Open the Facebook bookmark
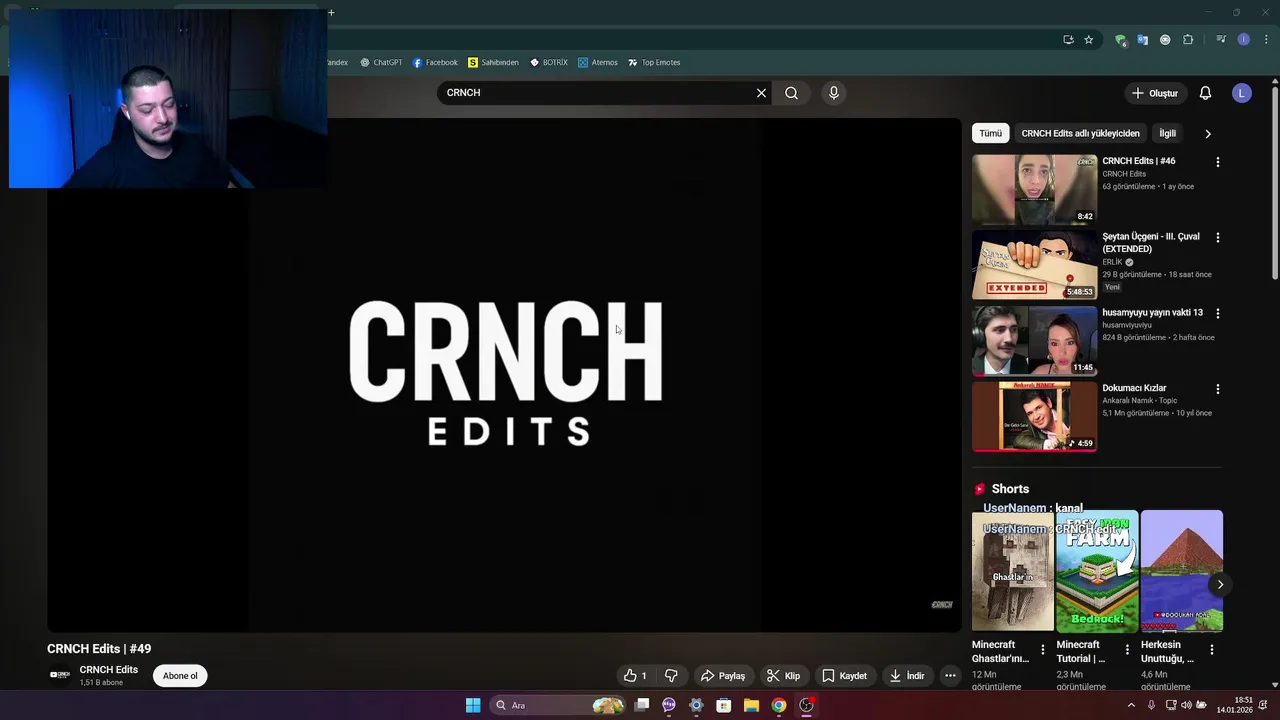The height and width of the screenshot is (720, 1280). pyautogui.click(x=435, y=62)
